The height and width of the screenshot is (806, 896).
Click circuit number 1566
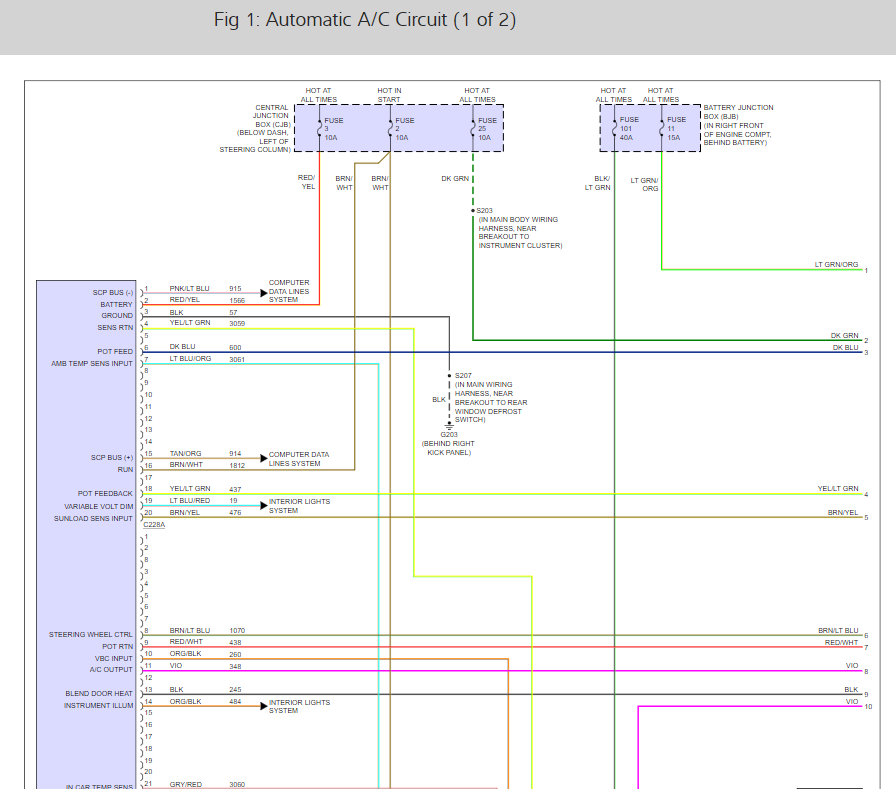pyautogui.click(x=237, y=301)
